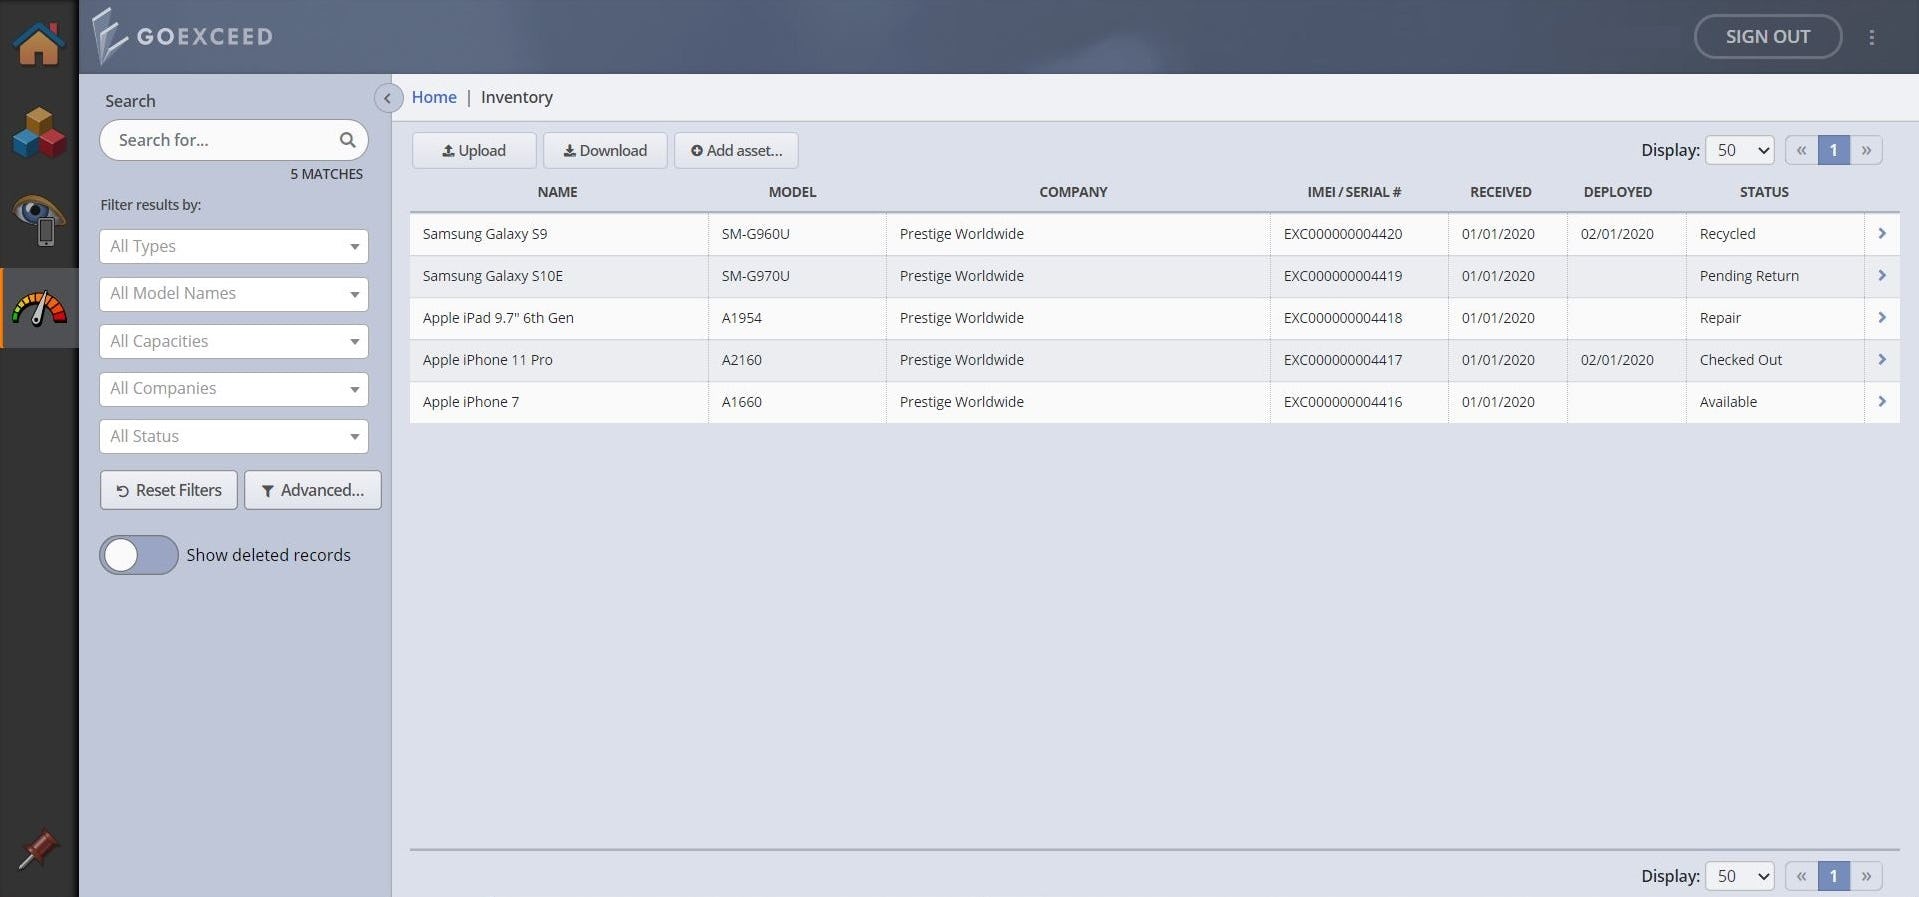Image resolution: width=1919 pixels, height=897 pixels.
Task: Click model A1954 cell
Action: click(797, 317)
